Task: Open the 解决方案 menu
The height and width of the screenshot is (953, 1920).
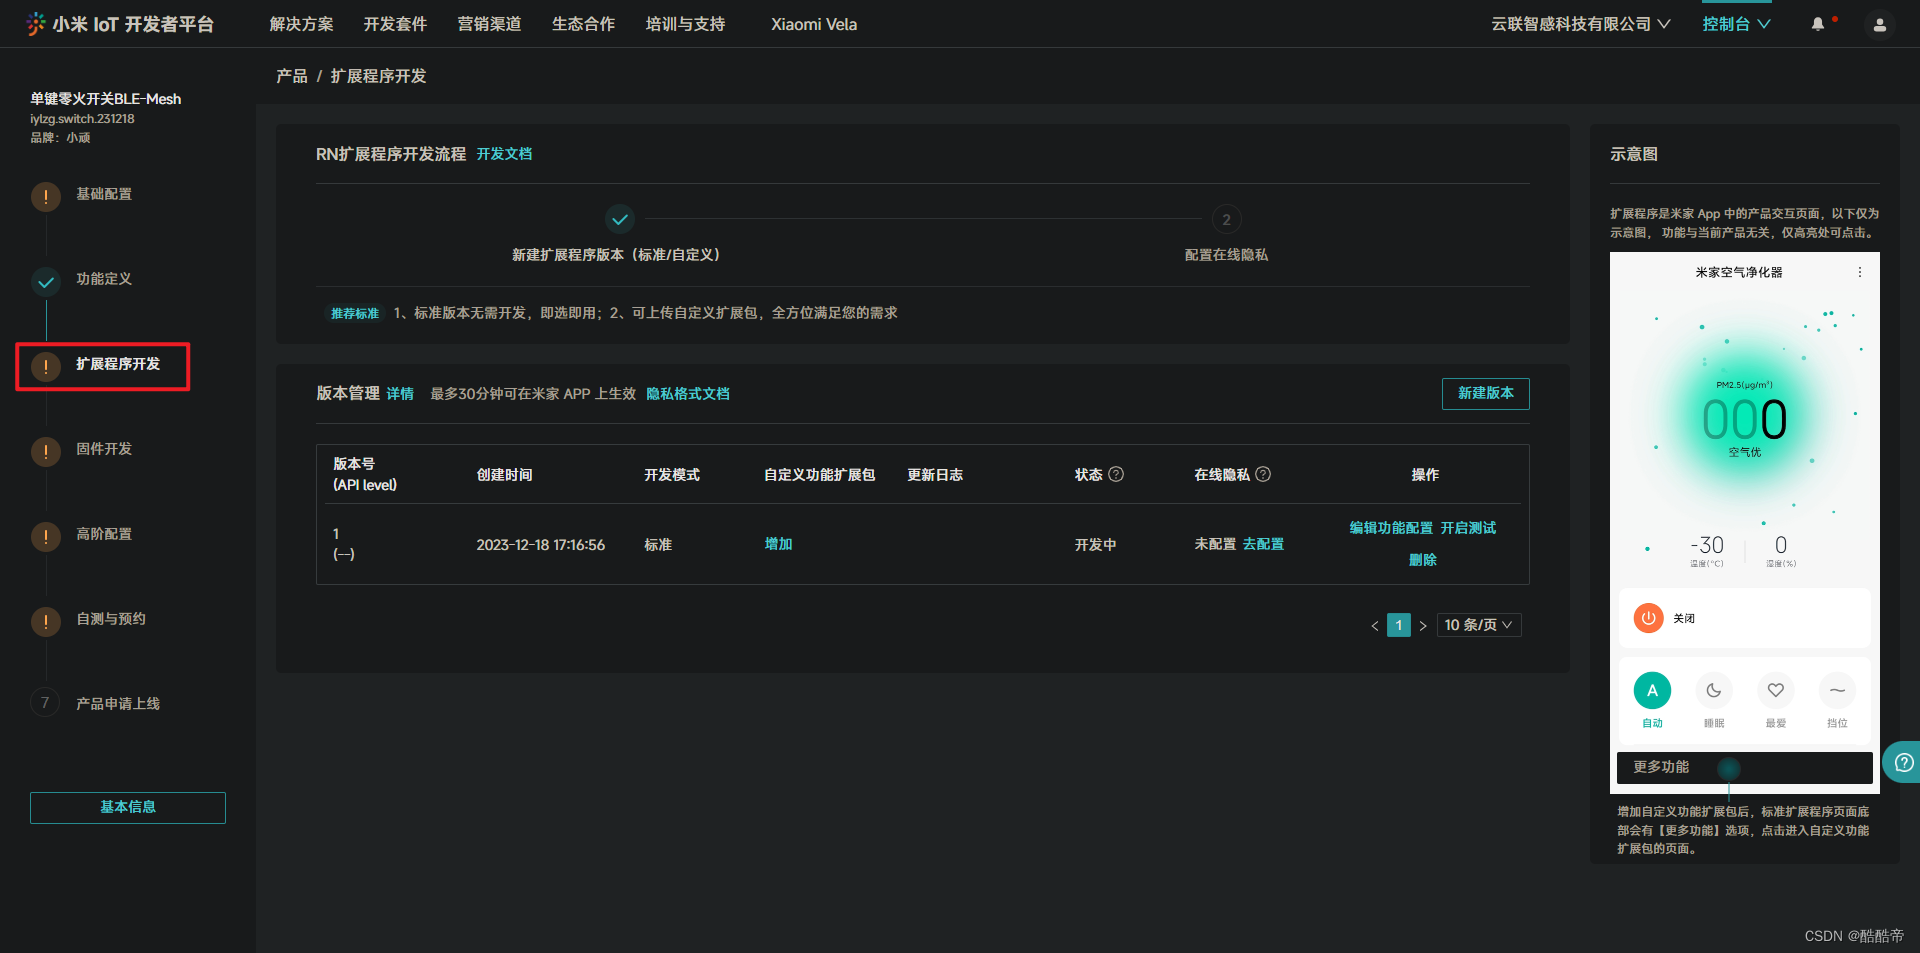Action: pyautogui.click(x=302, y=24)
